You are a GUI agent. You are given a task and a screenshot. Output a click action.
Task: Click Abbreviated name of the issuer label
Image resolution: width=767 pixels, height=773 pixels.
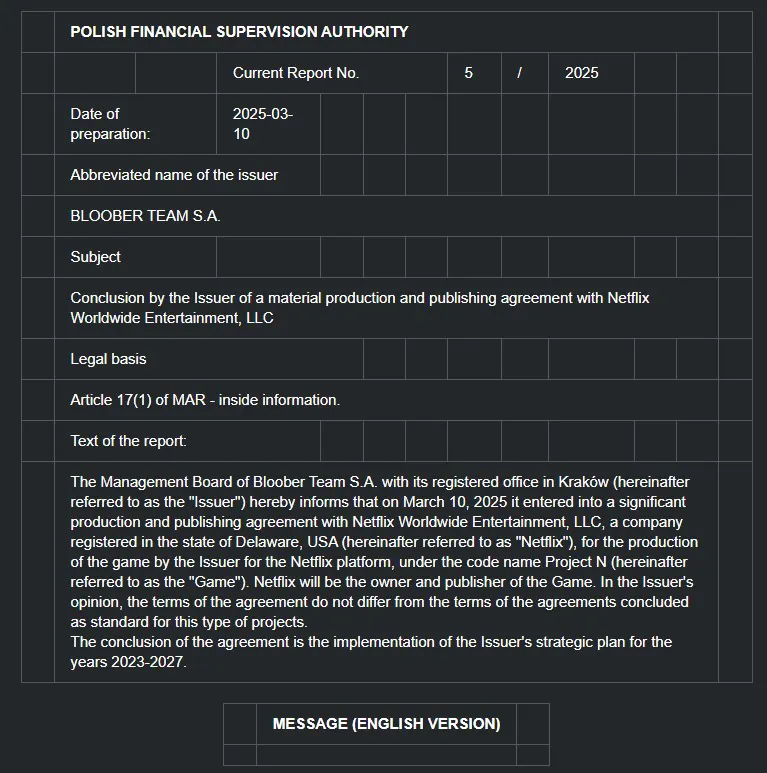click(x=174, y=175)
